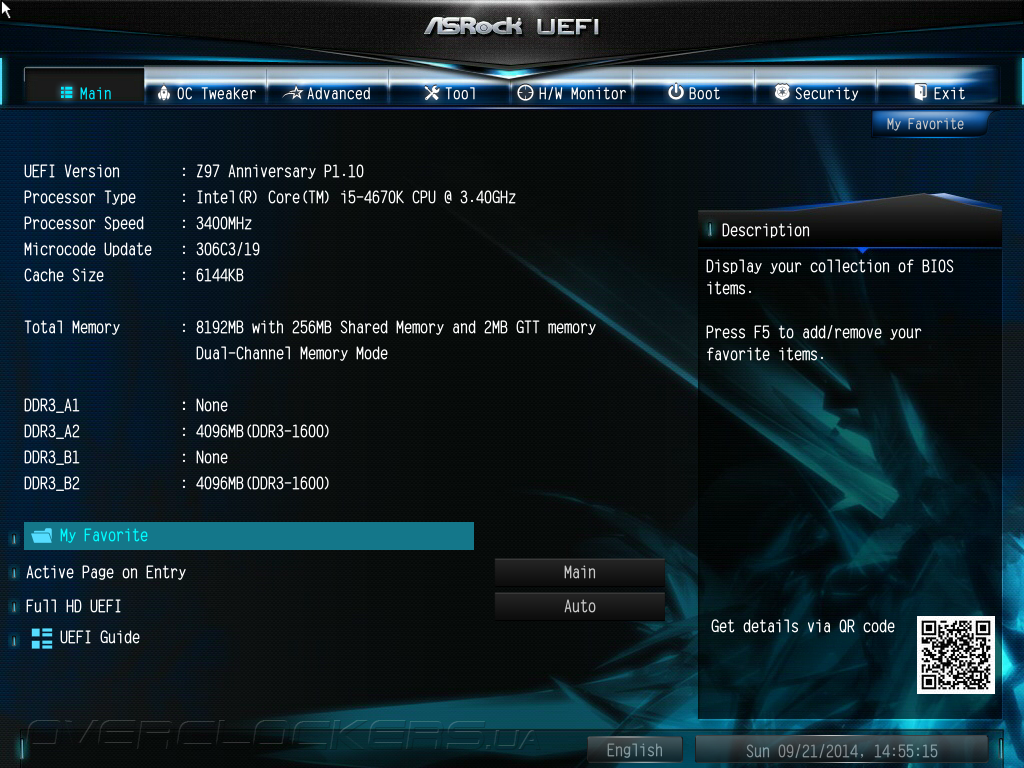Click the Microcode Update 306C3/19 value
1024x768 pixels.
tap(228, 249)
